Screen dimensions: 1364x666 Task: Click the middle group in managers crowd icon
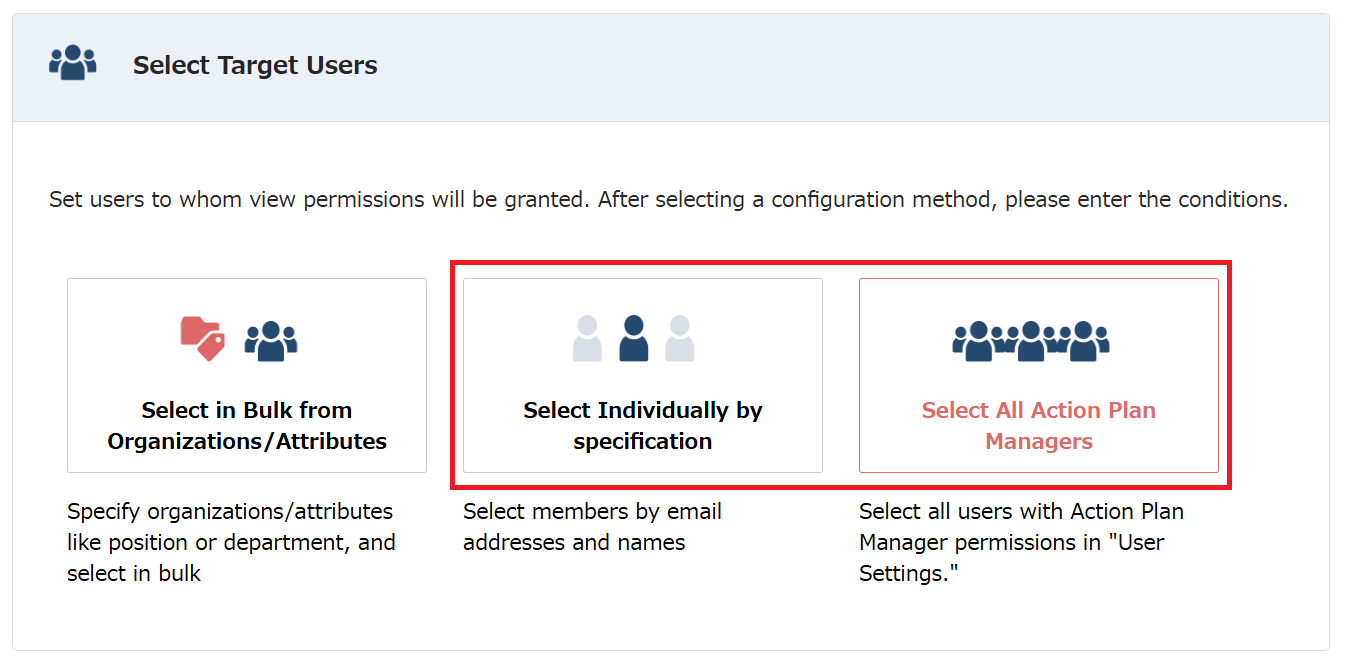(x=1031, y=341)
